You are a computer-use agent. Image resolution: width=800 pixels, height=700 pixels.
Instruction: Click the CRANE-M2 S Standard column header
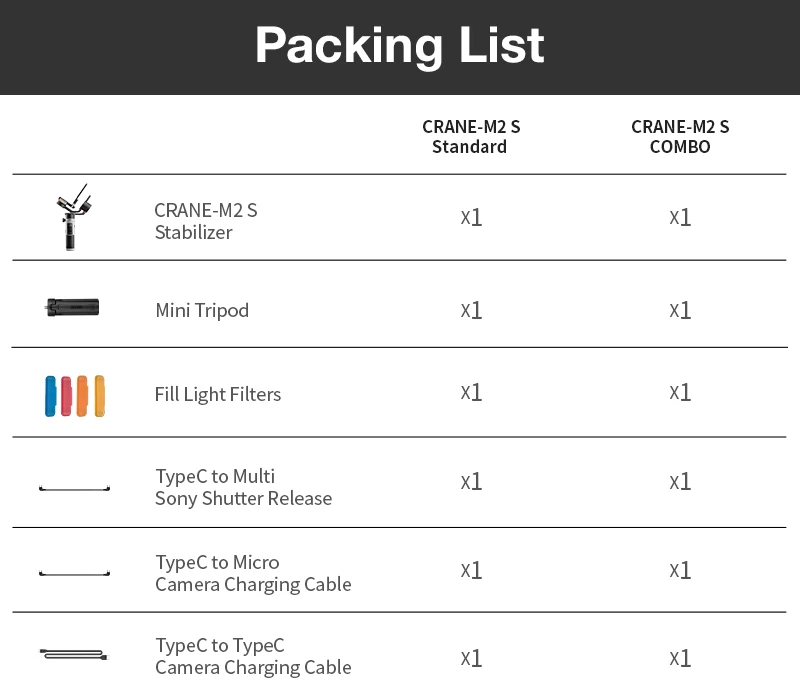(470, 137)
